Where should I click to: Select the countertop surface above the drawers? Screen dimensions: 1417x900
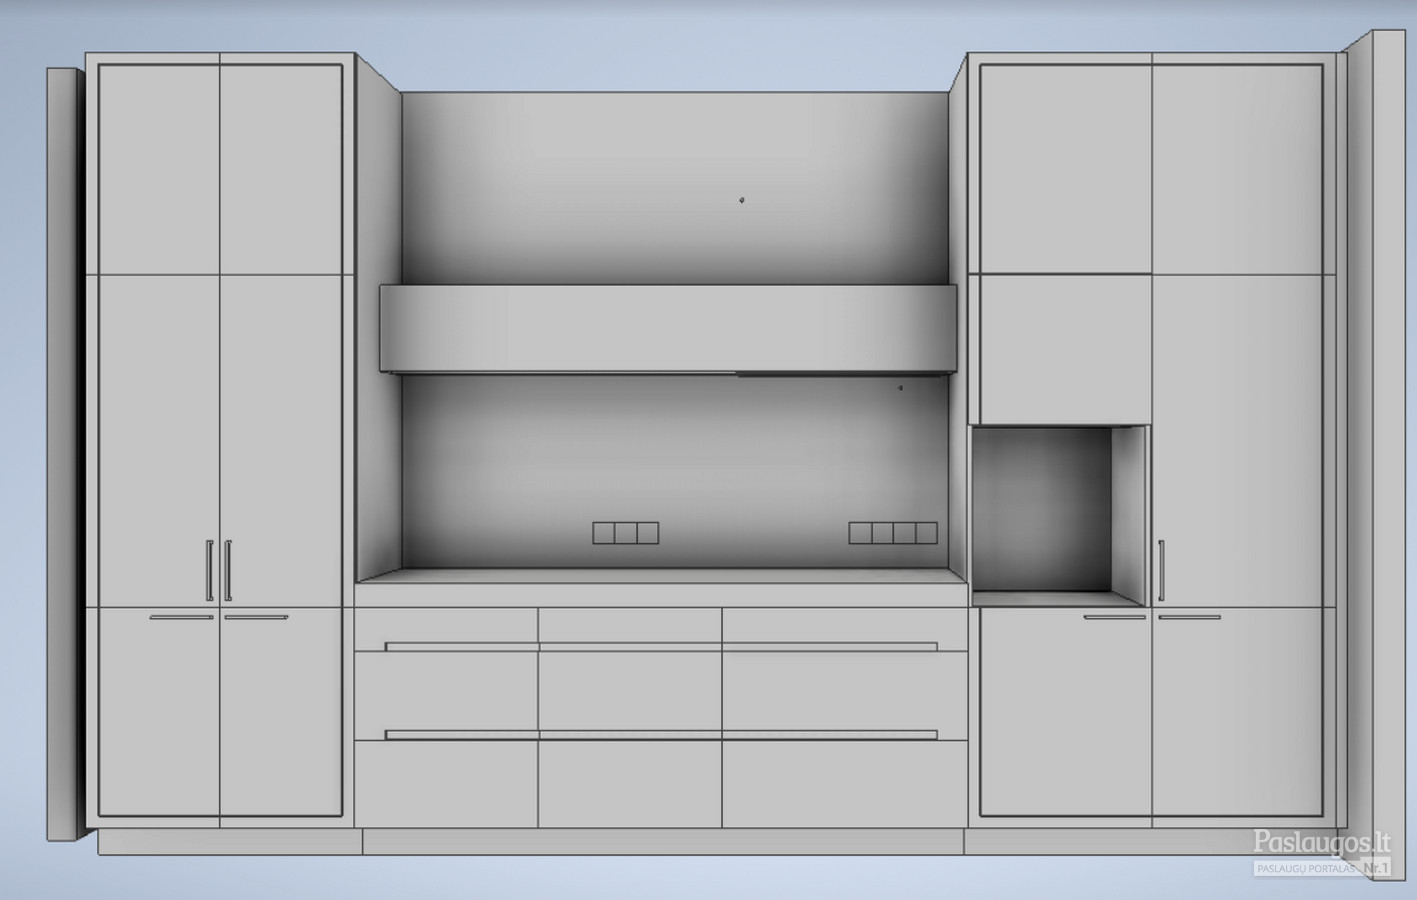[661, 575]
